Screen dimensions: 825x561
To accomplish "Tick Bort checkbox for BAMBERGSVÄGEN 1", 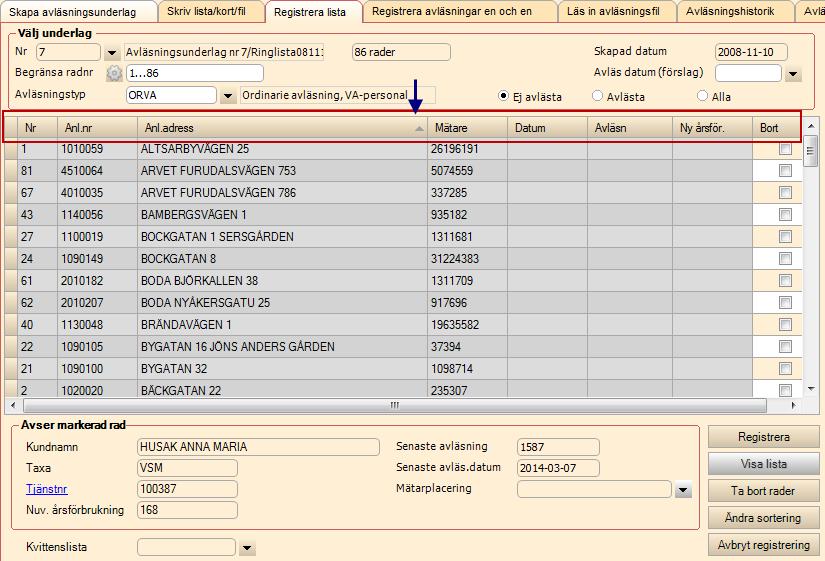I will coord(785,215).
